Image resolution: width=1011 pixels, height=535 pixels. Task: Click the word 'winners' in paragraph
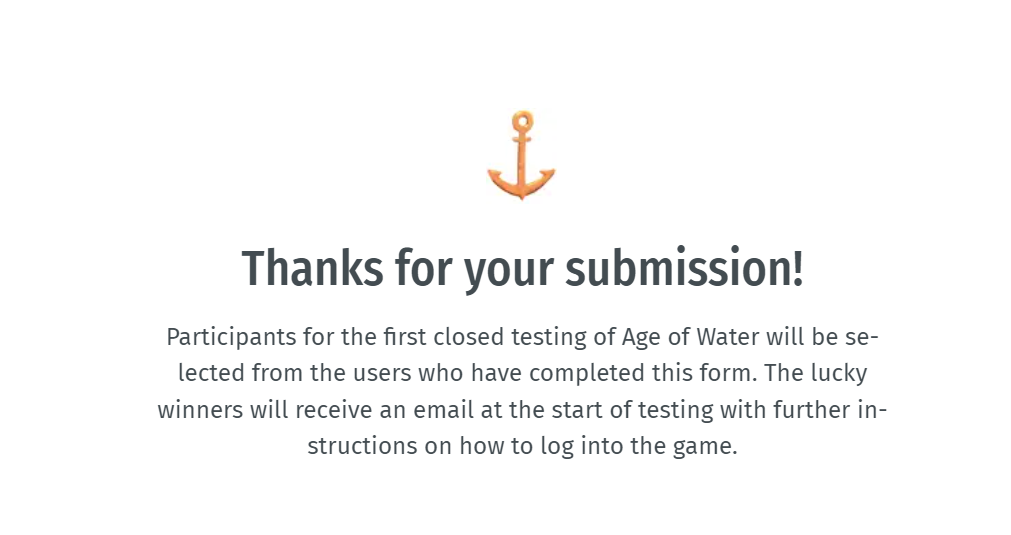point(200,410)
